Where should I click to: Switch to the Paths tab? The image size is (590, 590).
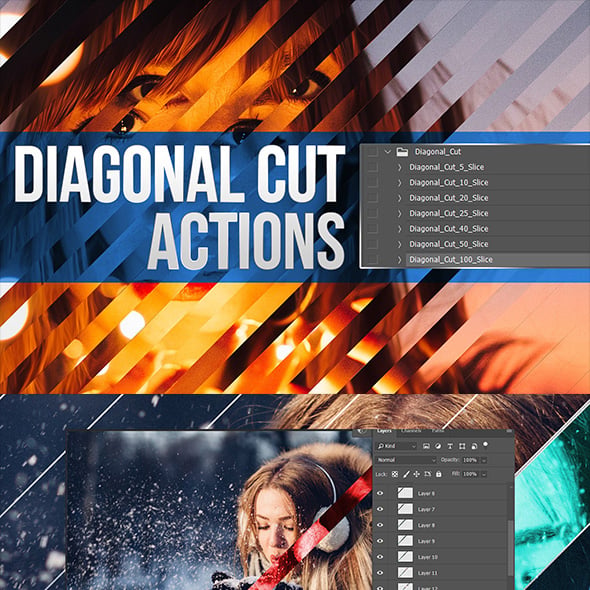(438, 431)
